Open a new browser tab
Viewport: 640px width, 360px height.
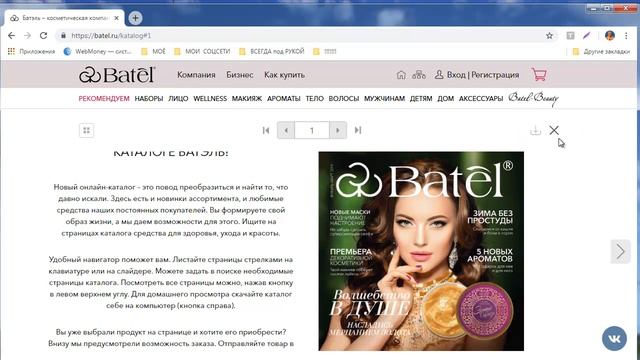pos(135,18)
